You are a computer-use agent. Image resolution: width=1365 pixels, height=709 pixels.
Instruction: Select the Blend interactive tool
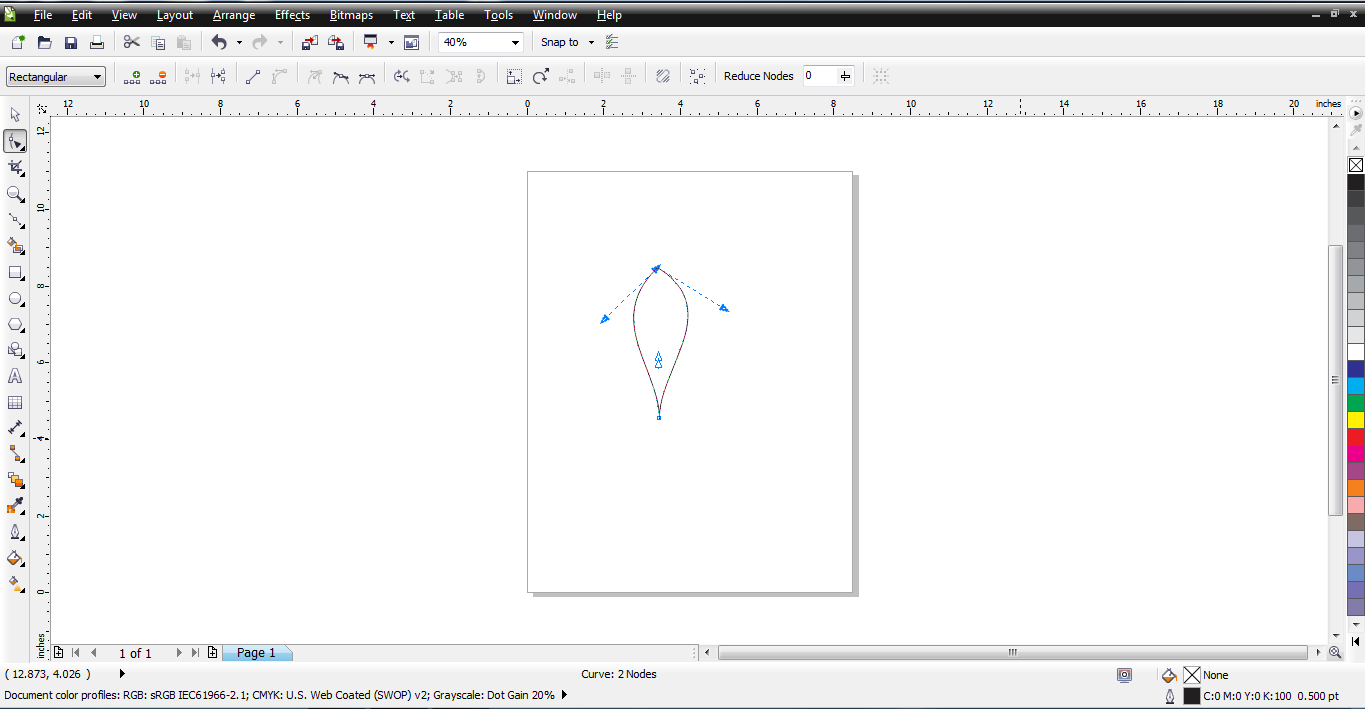click(15, 480)
